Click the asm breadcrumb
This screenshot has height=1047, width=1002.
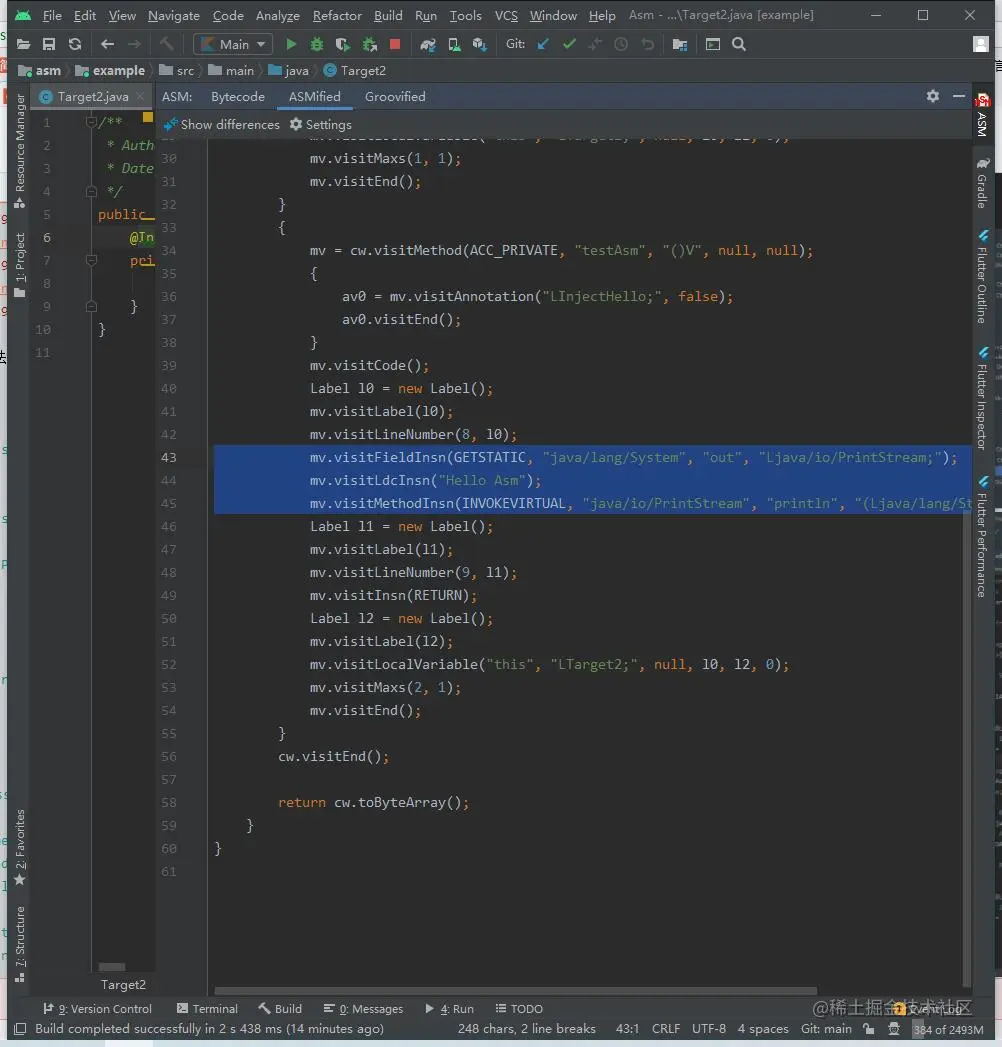tap(39, 71)
